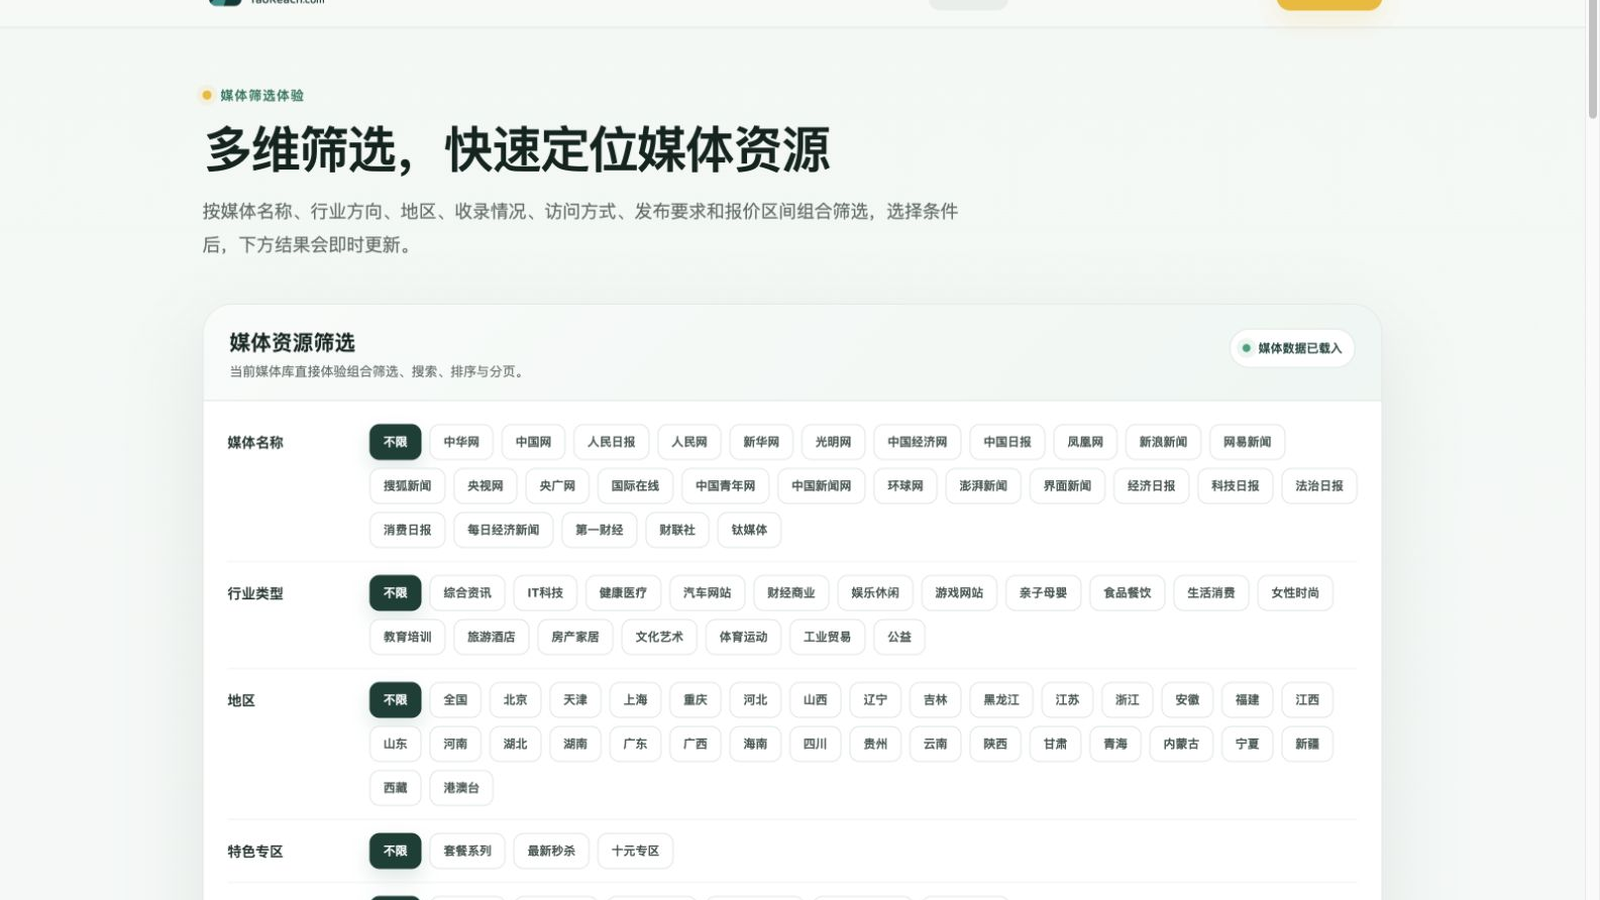Choose 最新秒杀 special zone chip

[551, 851]
